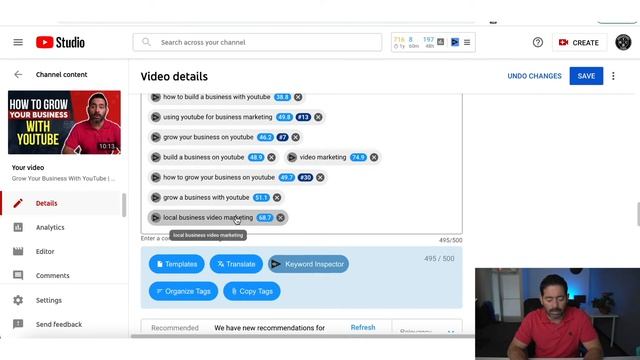Remove tag 'grow a business with youtube'
Image resolution: width=640 pixels, height=360 pixels.
click(x=277, y=198)
